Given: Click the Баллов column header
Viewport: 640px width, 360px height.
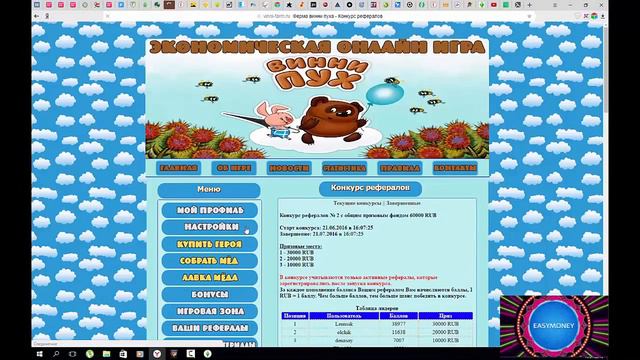Looking at the screenshot, I should (x=399, y=316).
